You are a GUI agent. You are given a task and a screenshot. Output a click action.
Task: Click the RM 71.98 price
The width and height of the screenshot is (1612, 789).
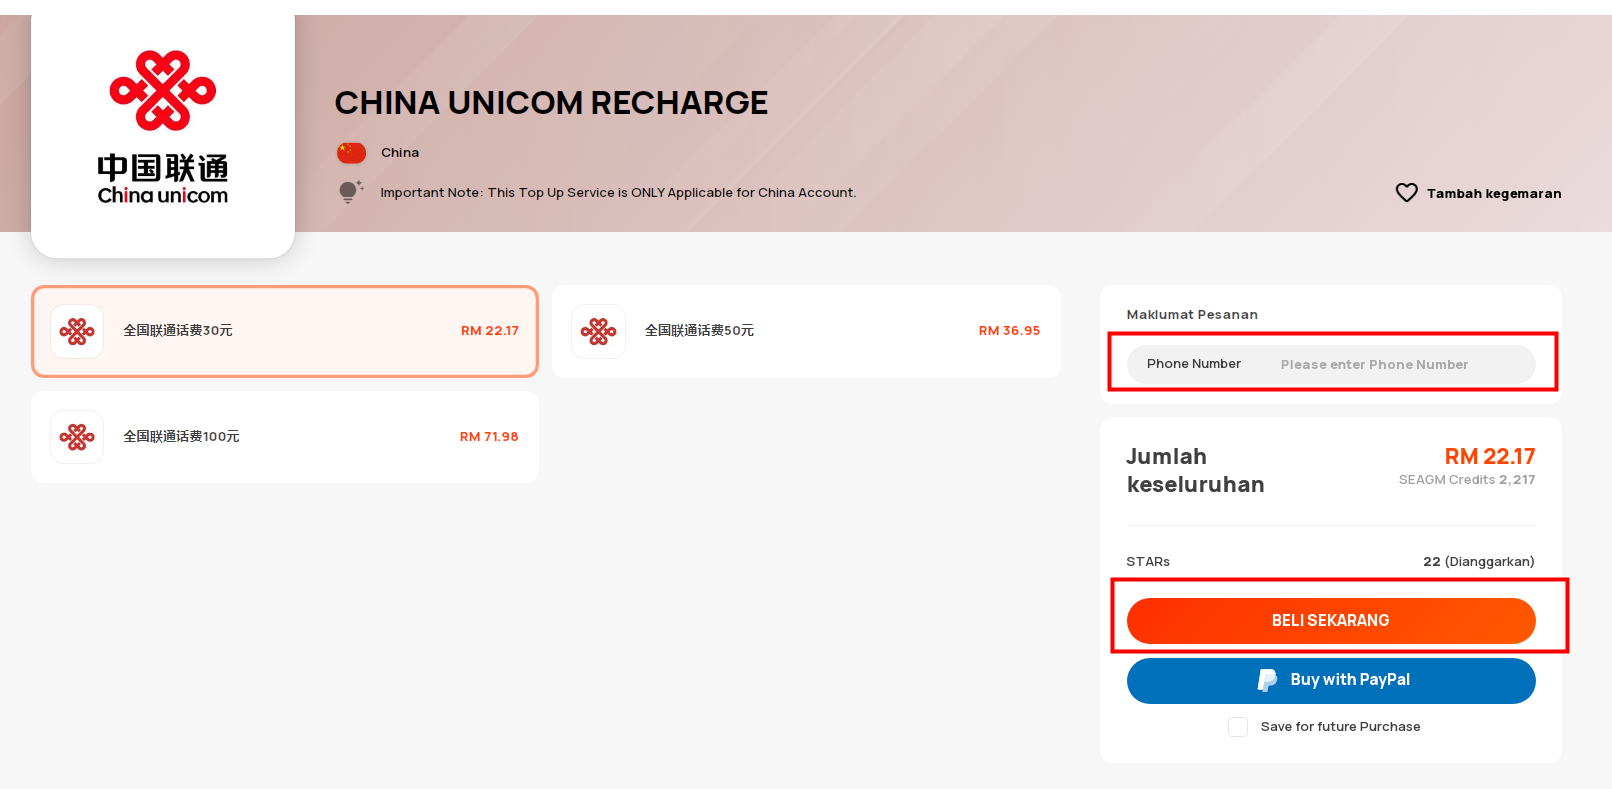489,437
